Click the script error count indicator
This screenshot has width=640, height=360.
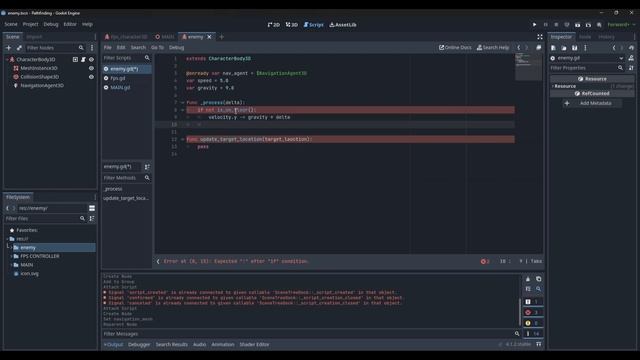(485, 261)
